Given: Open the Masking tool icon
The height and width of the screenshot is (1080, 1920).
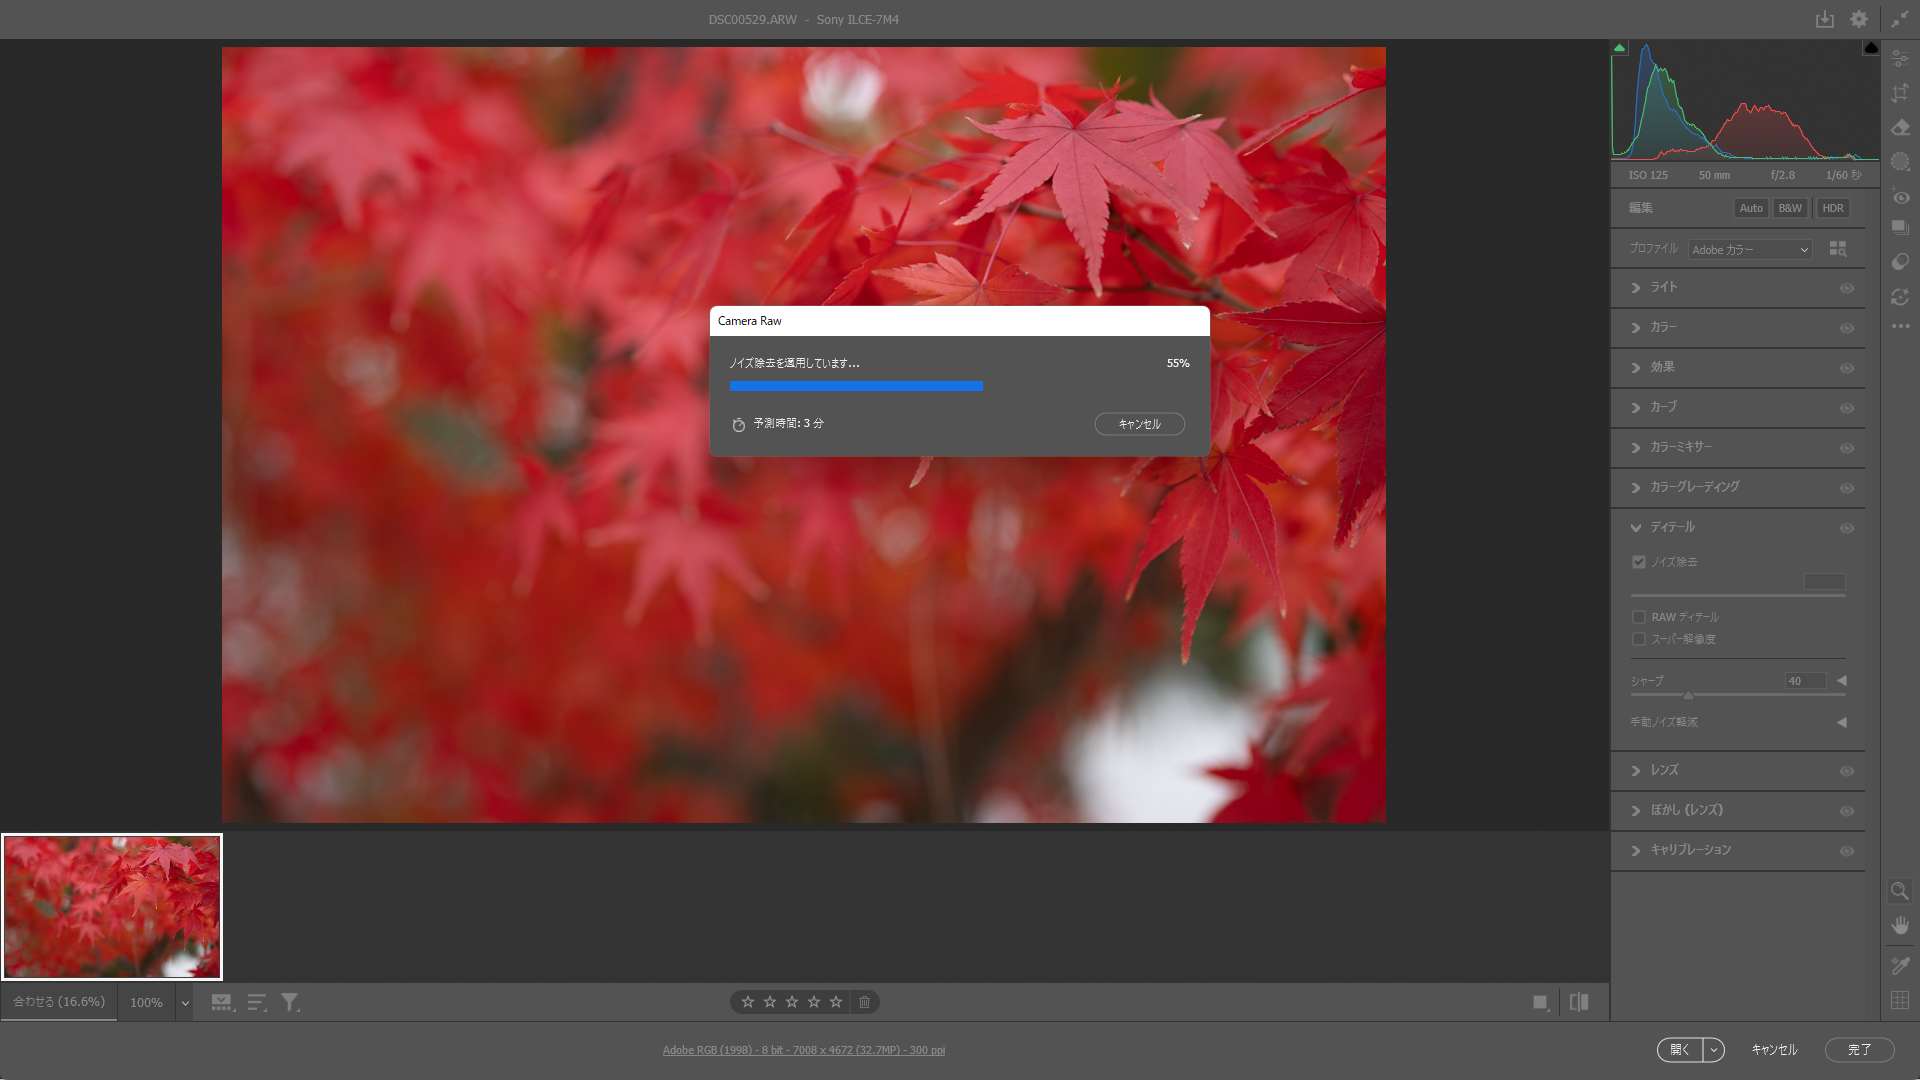Looking at the screenshot, I should (1900, 161).
